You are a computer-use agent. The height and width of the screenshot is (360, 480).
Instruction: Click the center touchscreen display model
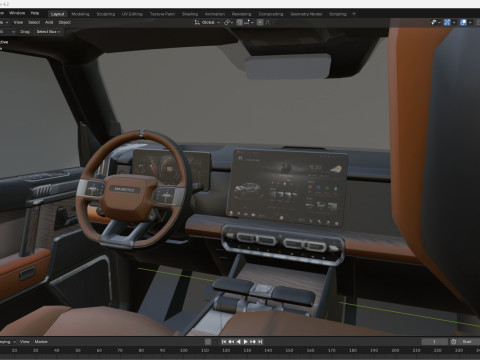click(287, 188)
